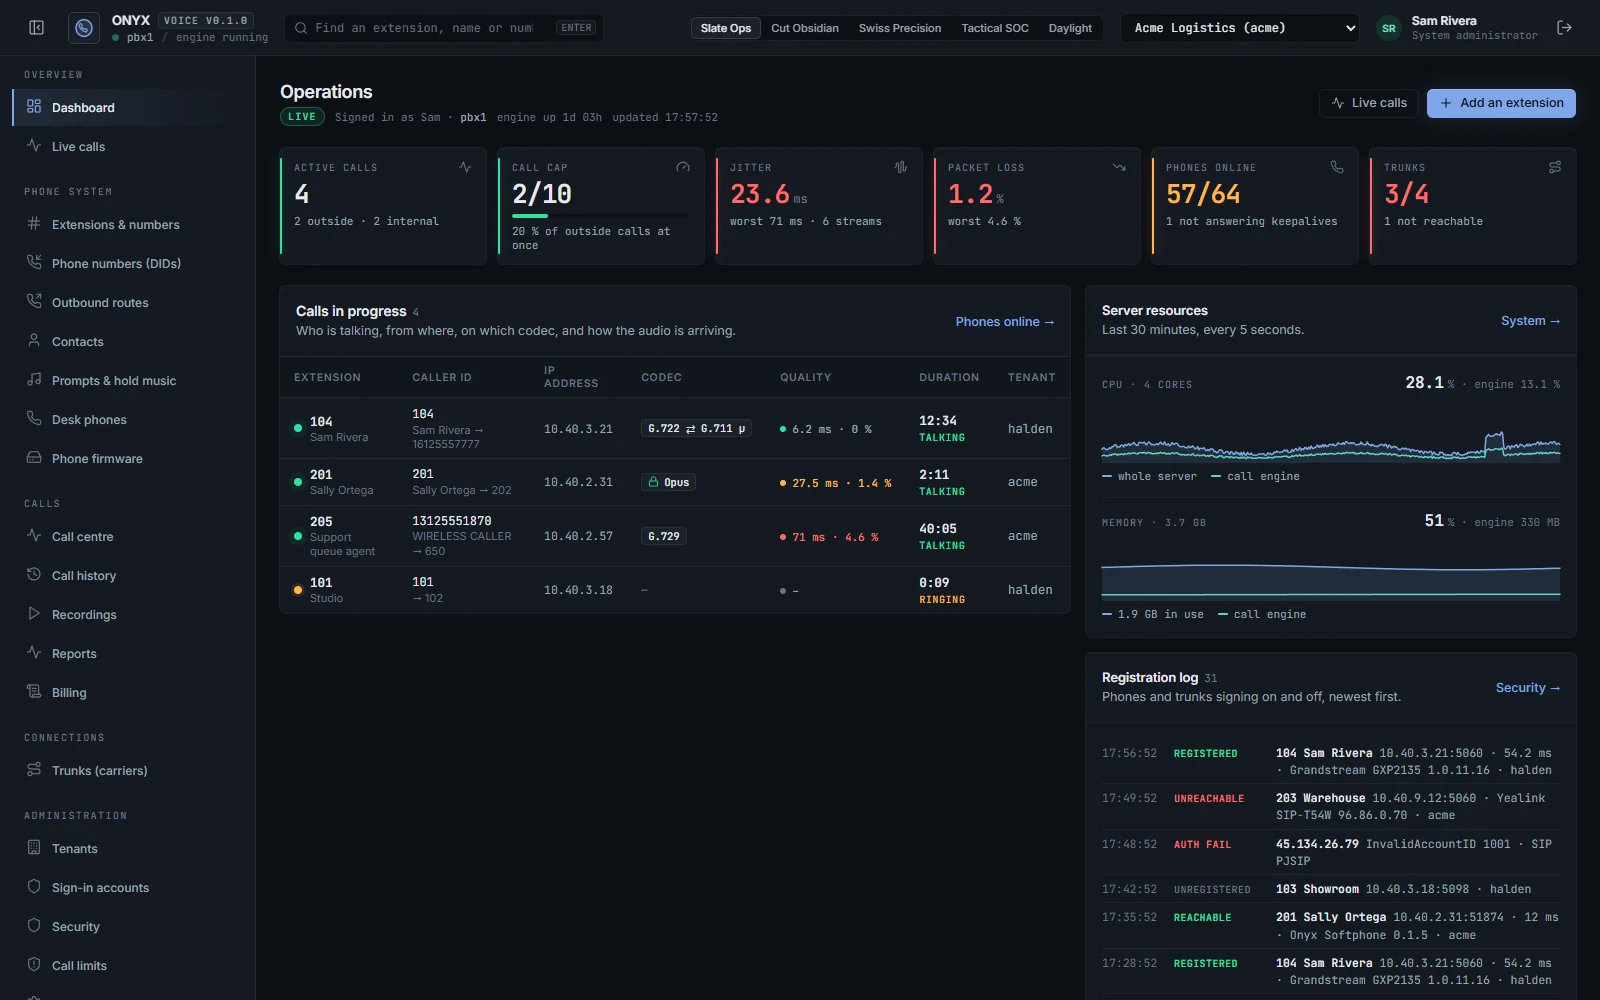Viewport: 1600px width, 1000px height.
Task: Open Outbound routes icon
Action: pos(34,302)
